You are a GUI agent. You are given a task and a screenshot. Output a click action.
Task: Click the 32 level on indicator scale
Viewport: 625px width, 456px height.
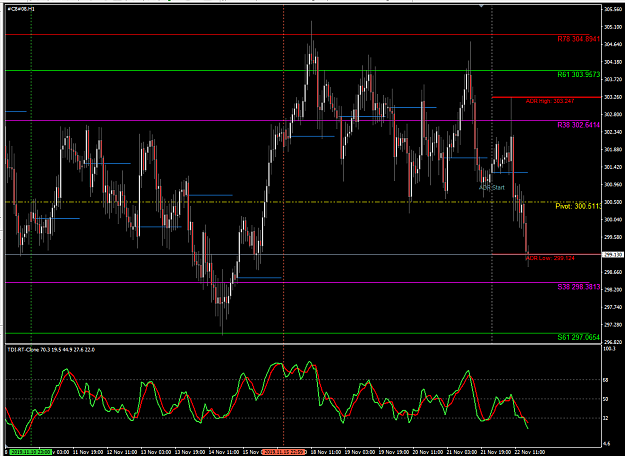(x=607, y=418)
